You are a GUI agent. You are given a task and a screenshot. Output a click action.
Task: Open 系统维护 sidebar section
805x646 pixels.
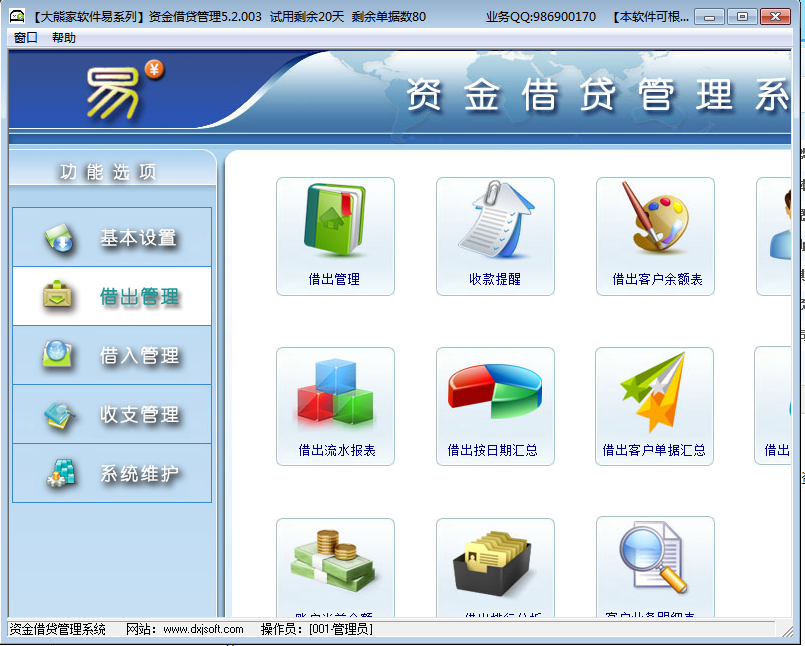tap(112, 474)
